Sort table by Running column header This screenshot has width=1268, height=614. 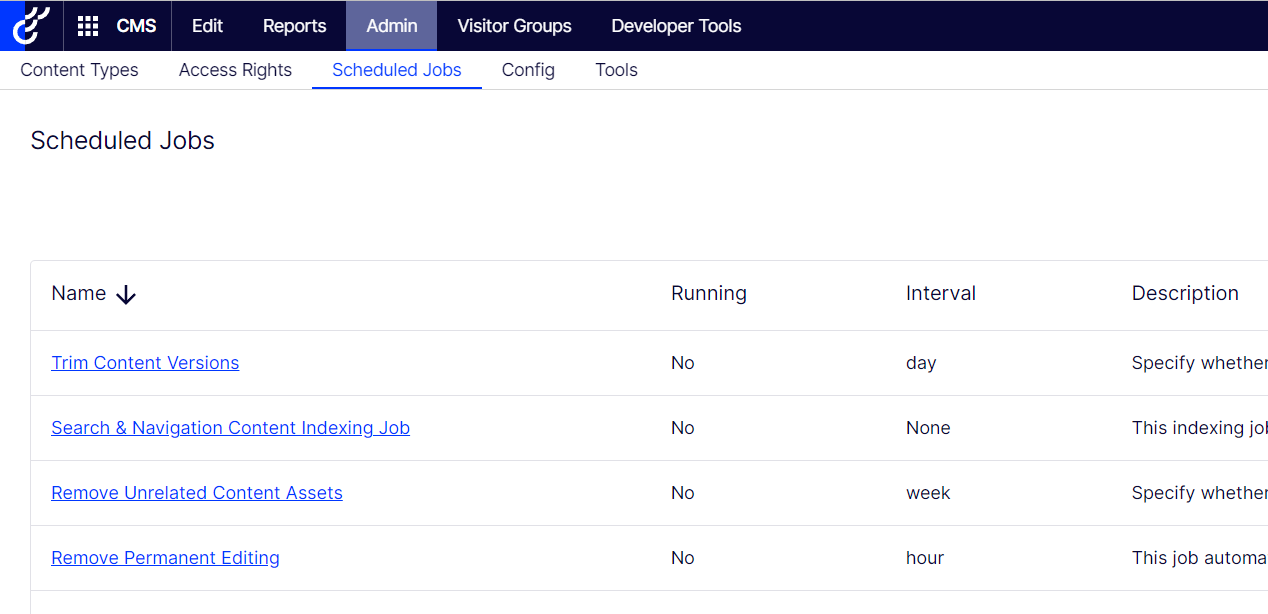point(708,293)
